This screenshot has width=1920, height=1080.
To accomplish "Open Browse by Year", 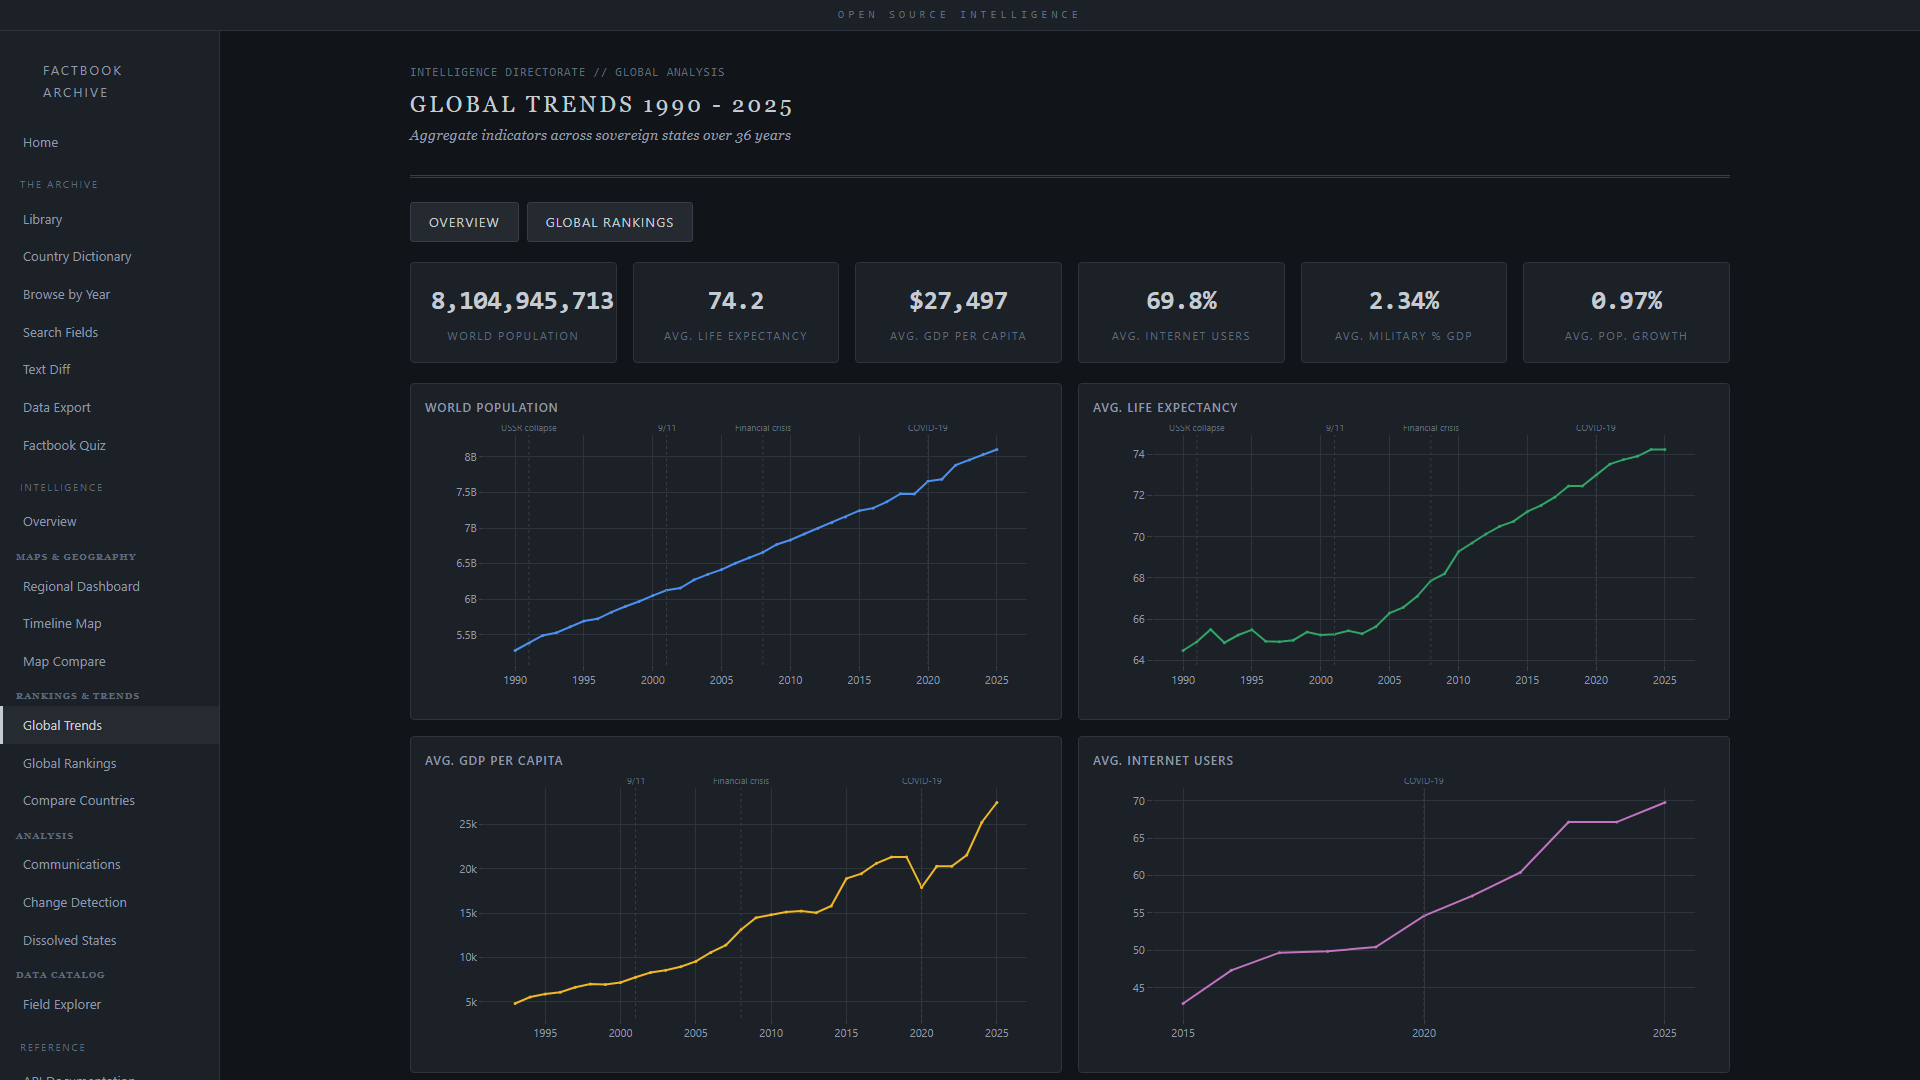I will [66, 294].
